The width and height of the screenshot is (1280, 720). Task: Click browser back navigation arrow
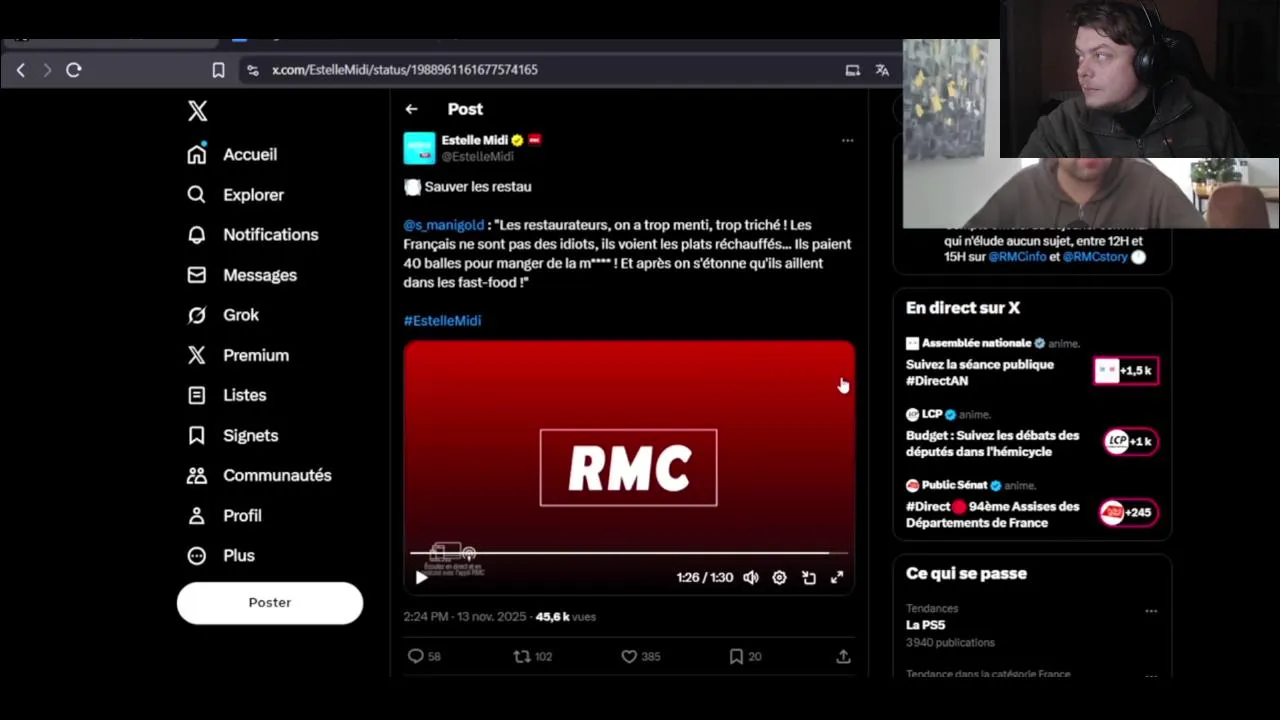pyautogui.click(x=21, y=70)
